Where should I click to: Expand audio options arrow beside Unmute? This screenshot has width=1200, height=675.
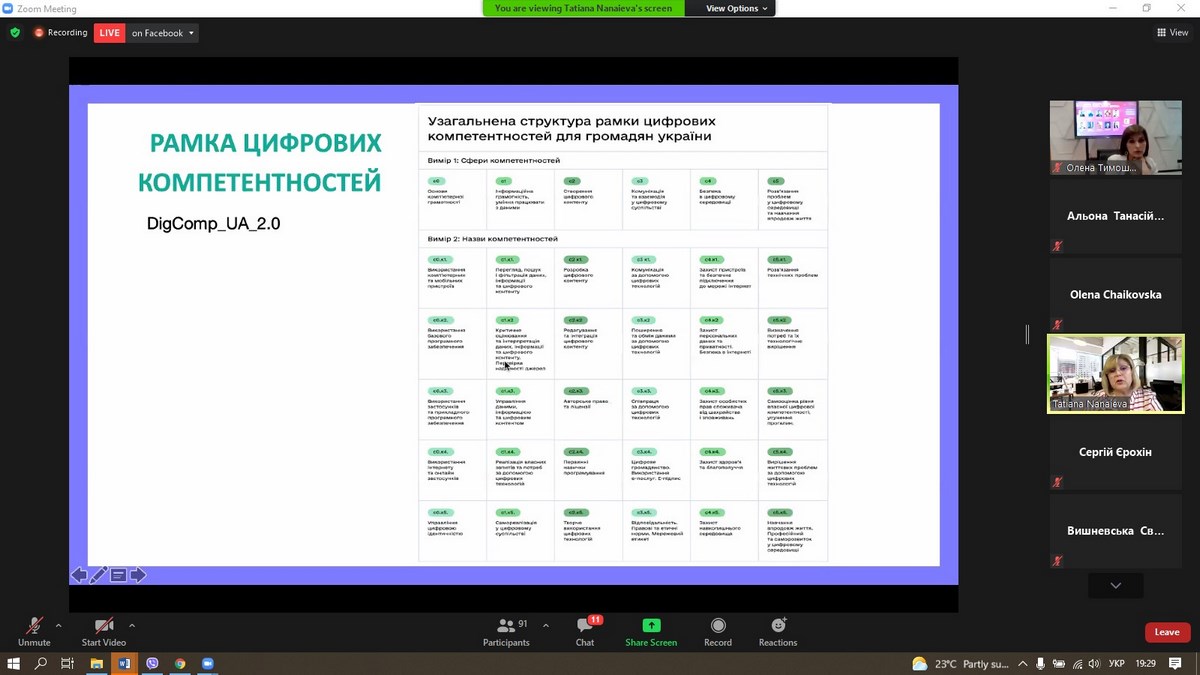(x=58, y=626)
